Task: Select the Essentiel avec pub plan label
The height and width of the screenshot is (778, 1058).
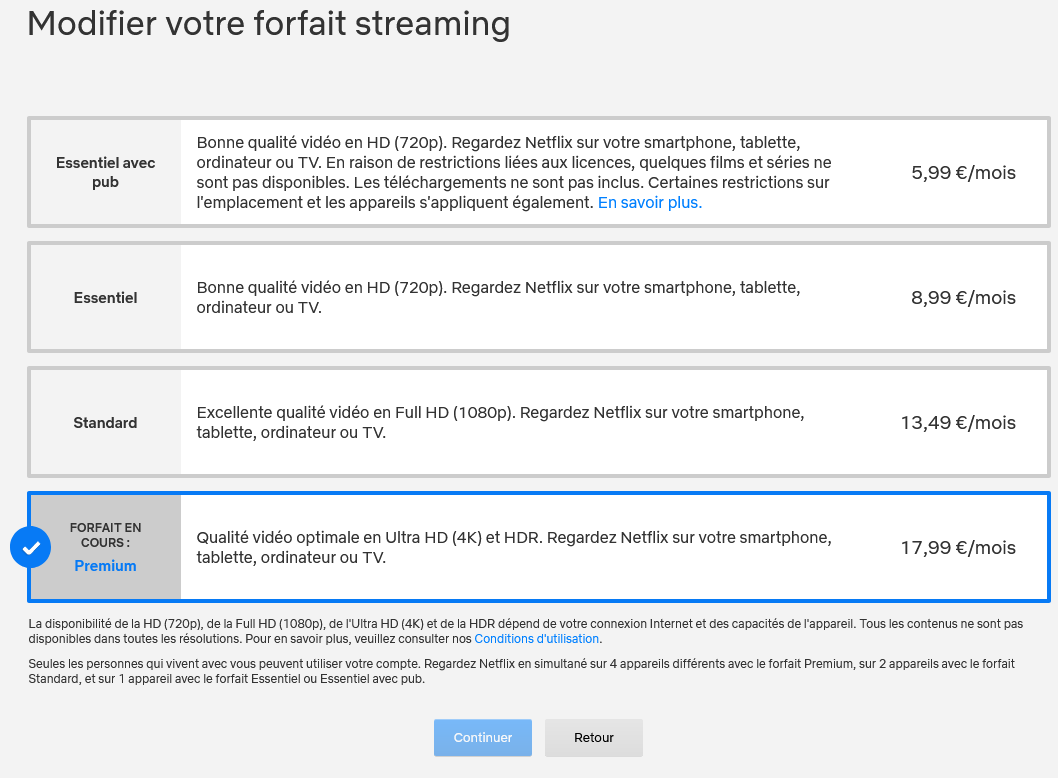Action: click(x=105, y=172)
